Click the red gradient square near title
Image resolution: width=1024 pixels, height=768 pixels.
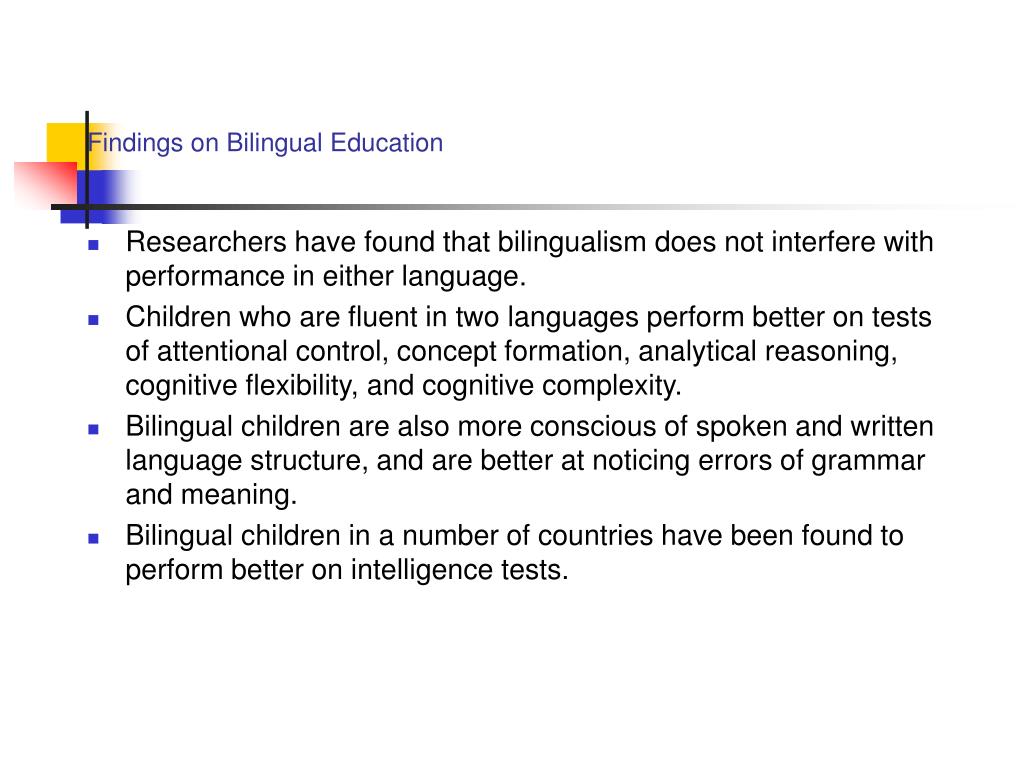click(x=46, y=184)
